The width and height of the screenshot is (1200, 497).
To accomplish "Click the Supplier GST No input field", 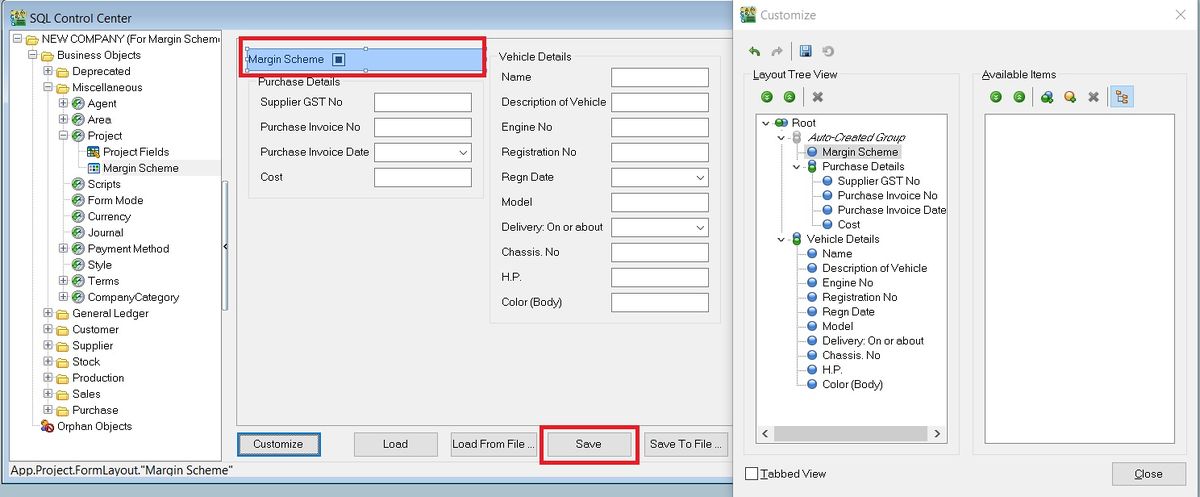I will coord(422,102).
